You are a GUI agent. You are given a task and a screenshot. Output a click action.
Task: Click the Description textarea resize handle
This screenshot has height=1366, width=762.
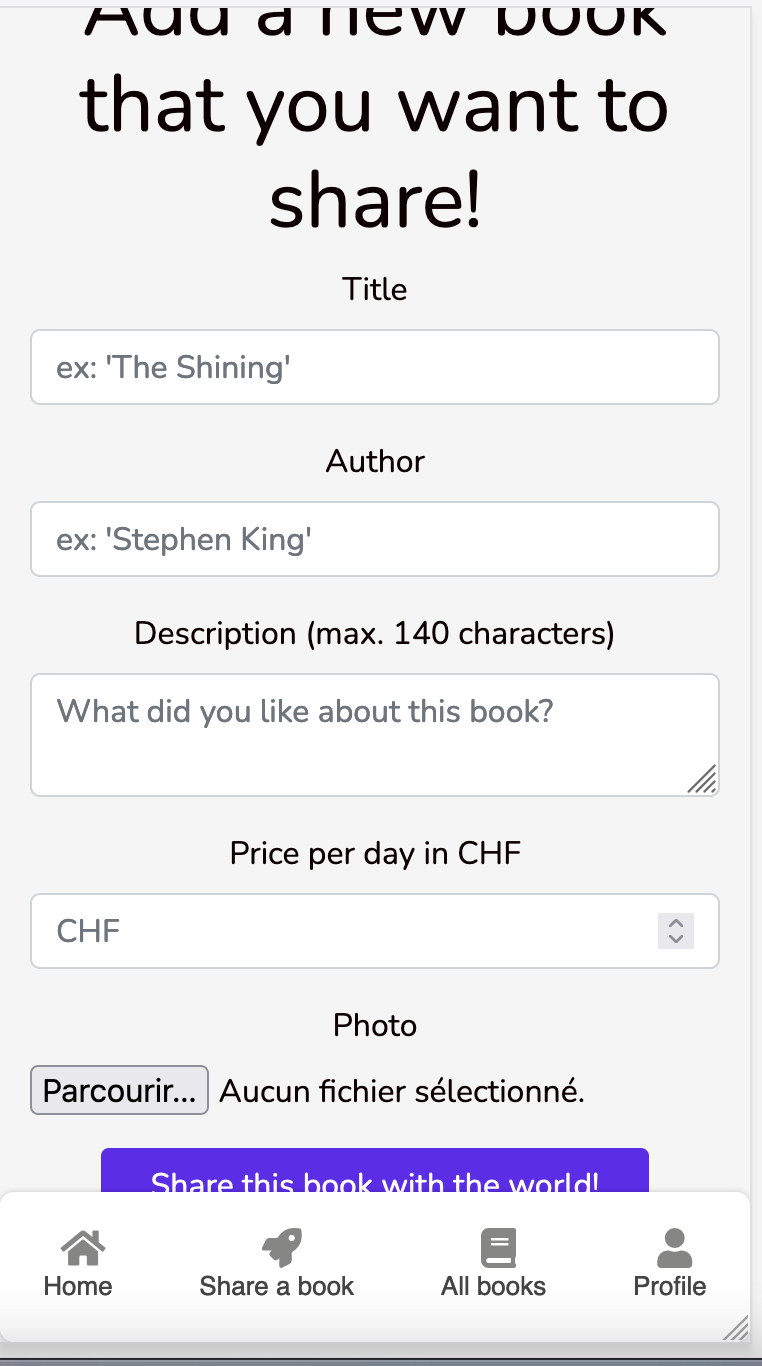click(702, 779)
